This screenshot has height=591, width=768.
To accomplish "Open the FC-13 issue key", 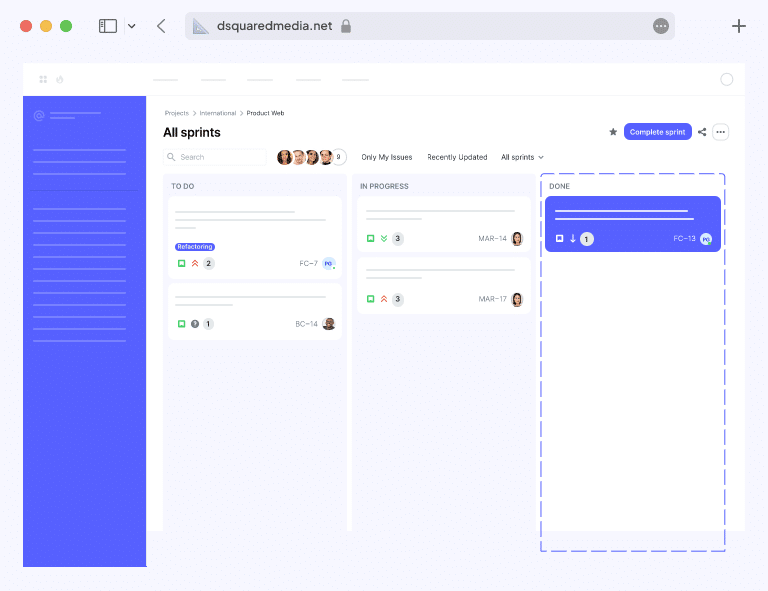I will 684,238.
